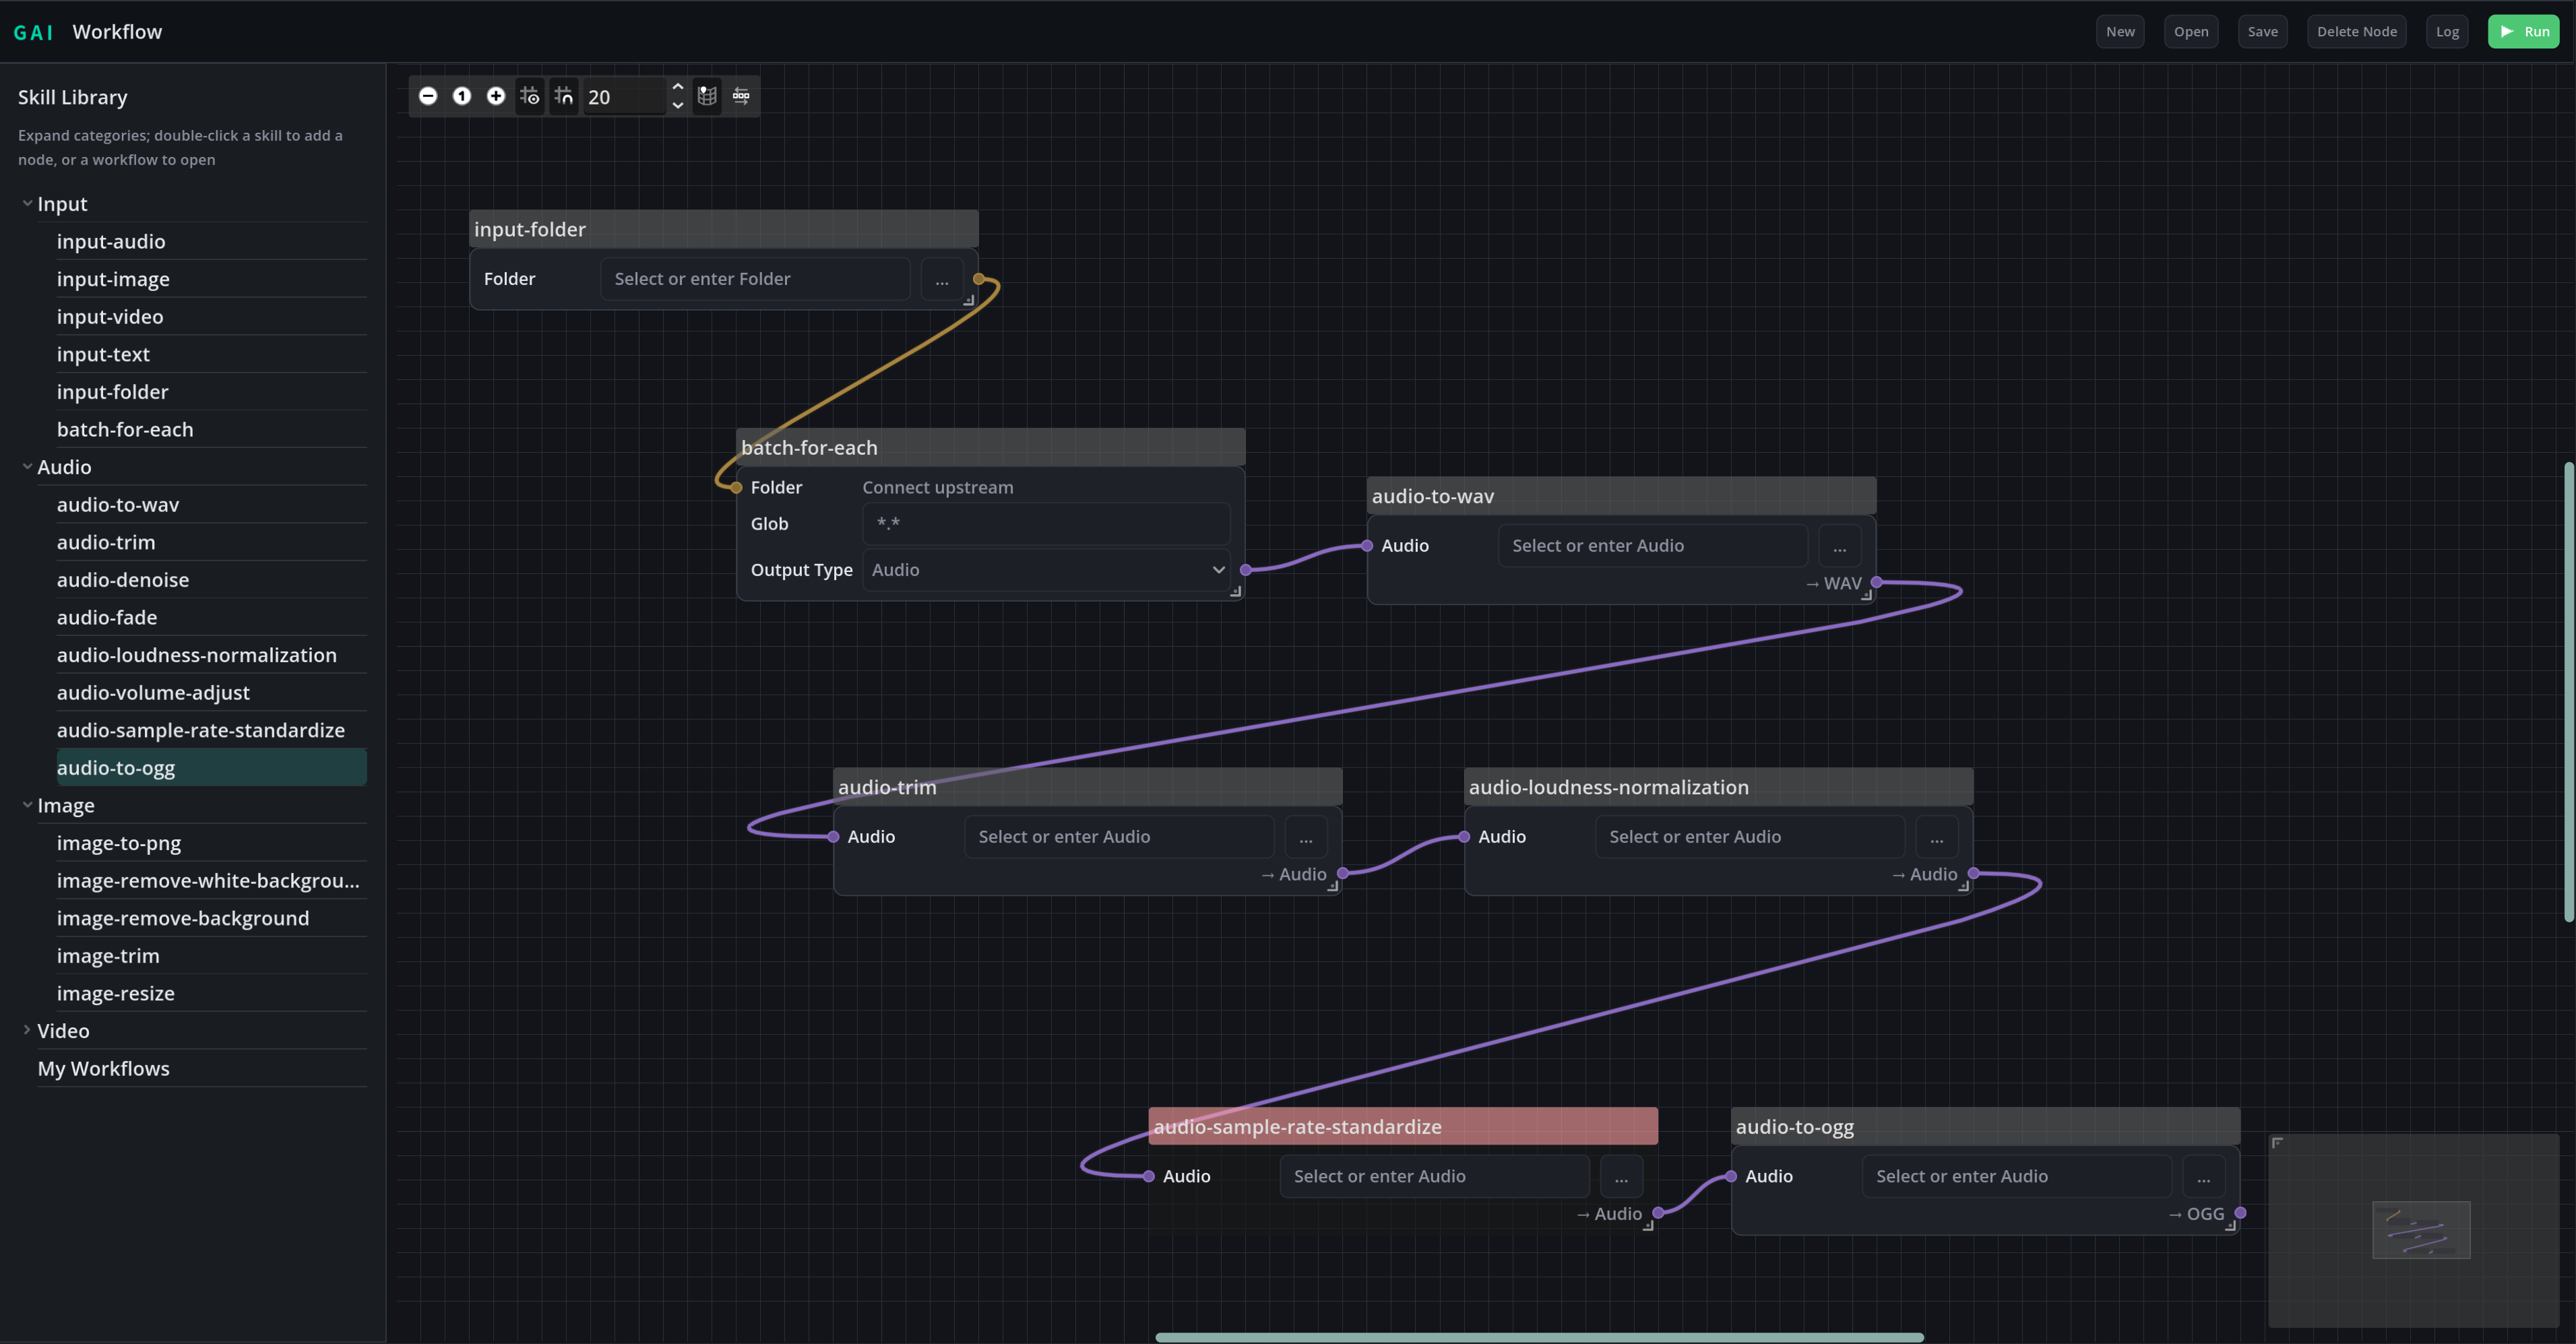Browse audio with audio-to-wav's ellipsis button
2576x1344 pixels.
click(x=1840, y=546)
